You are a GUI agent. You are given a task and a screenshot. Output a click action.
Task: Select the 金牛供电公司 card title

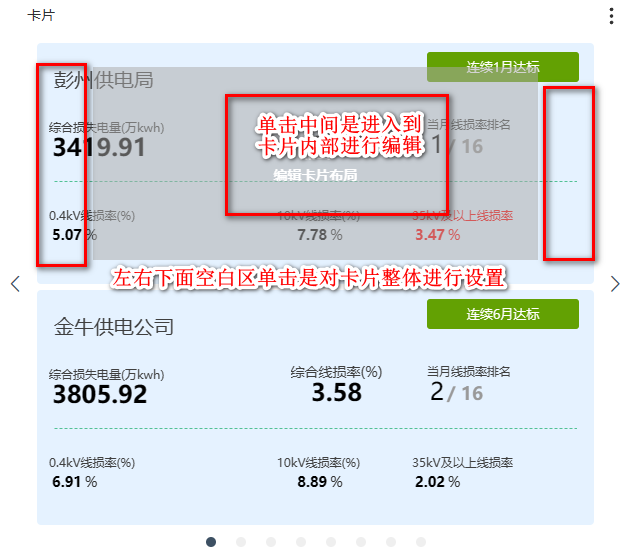(114, 326)
